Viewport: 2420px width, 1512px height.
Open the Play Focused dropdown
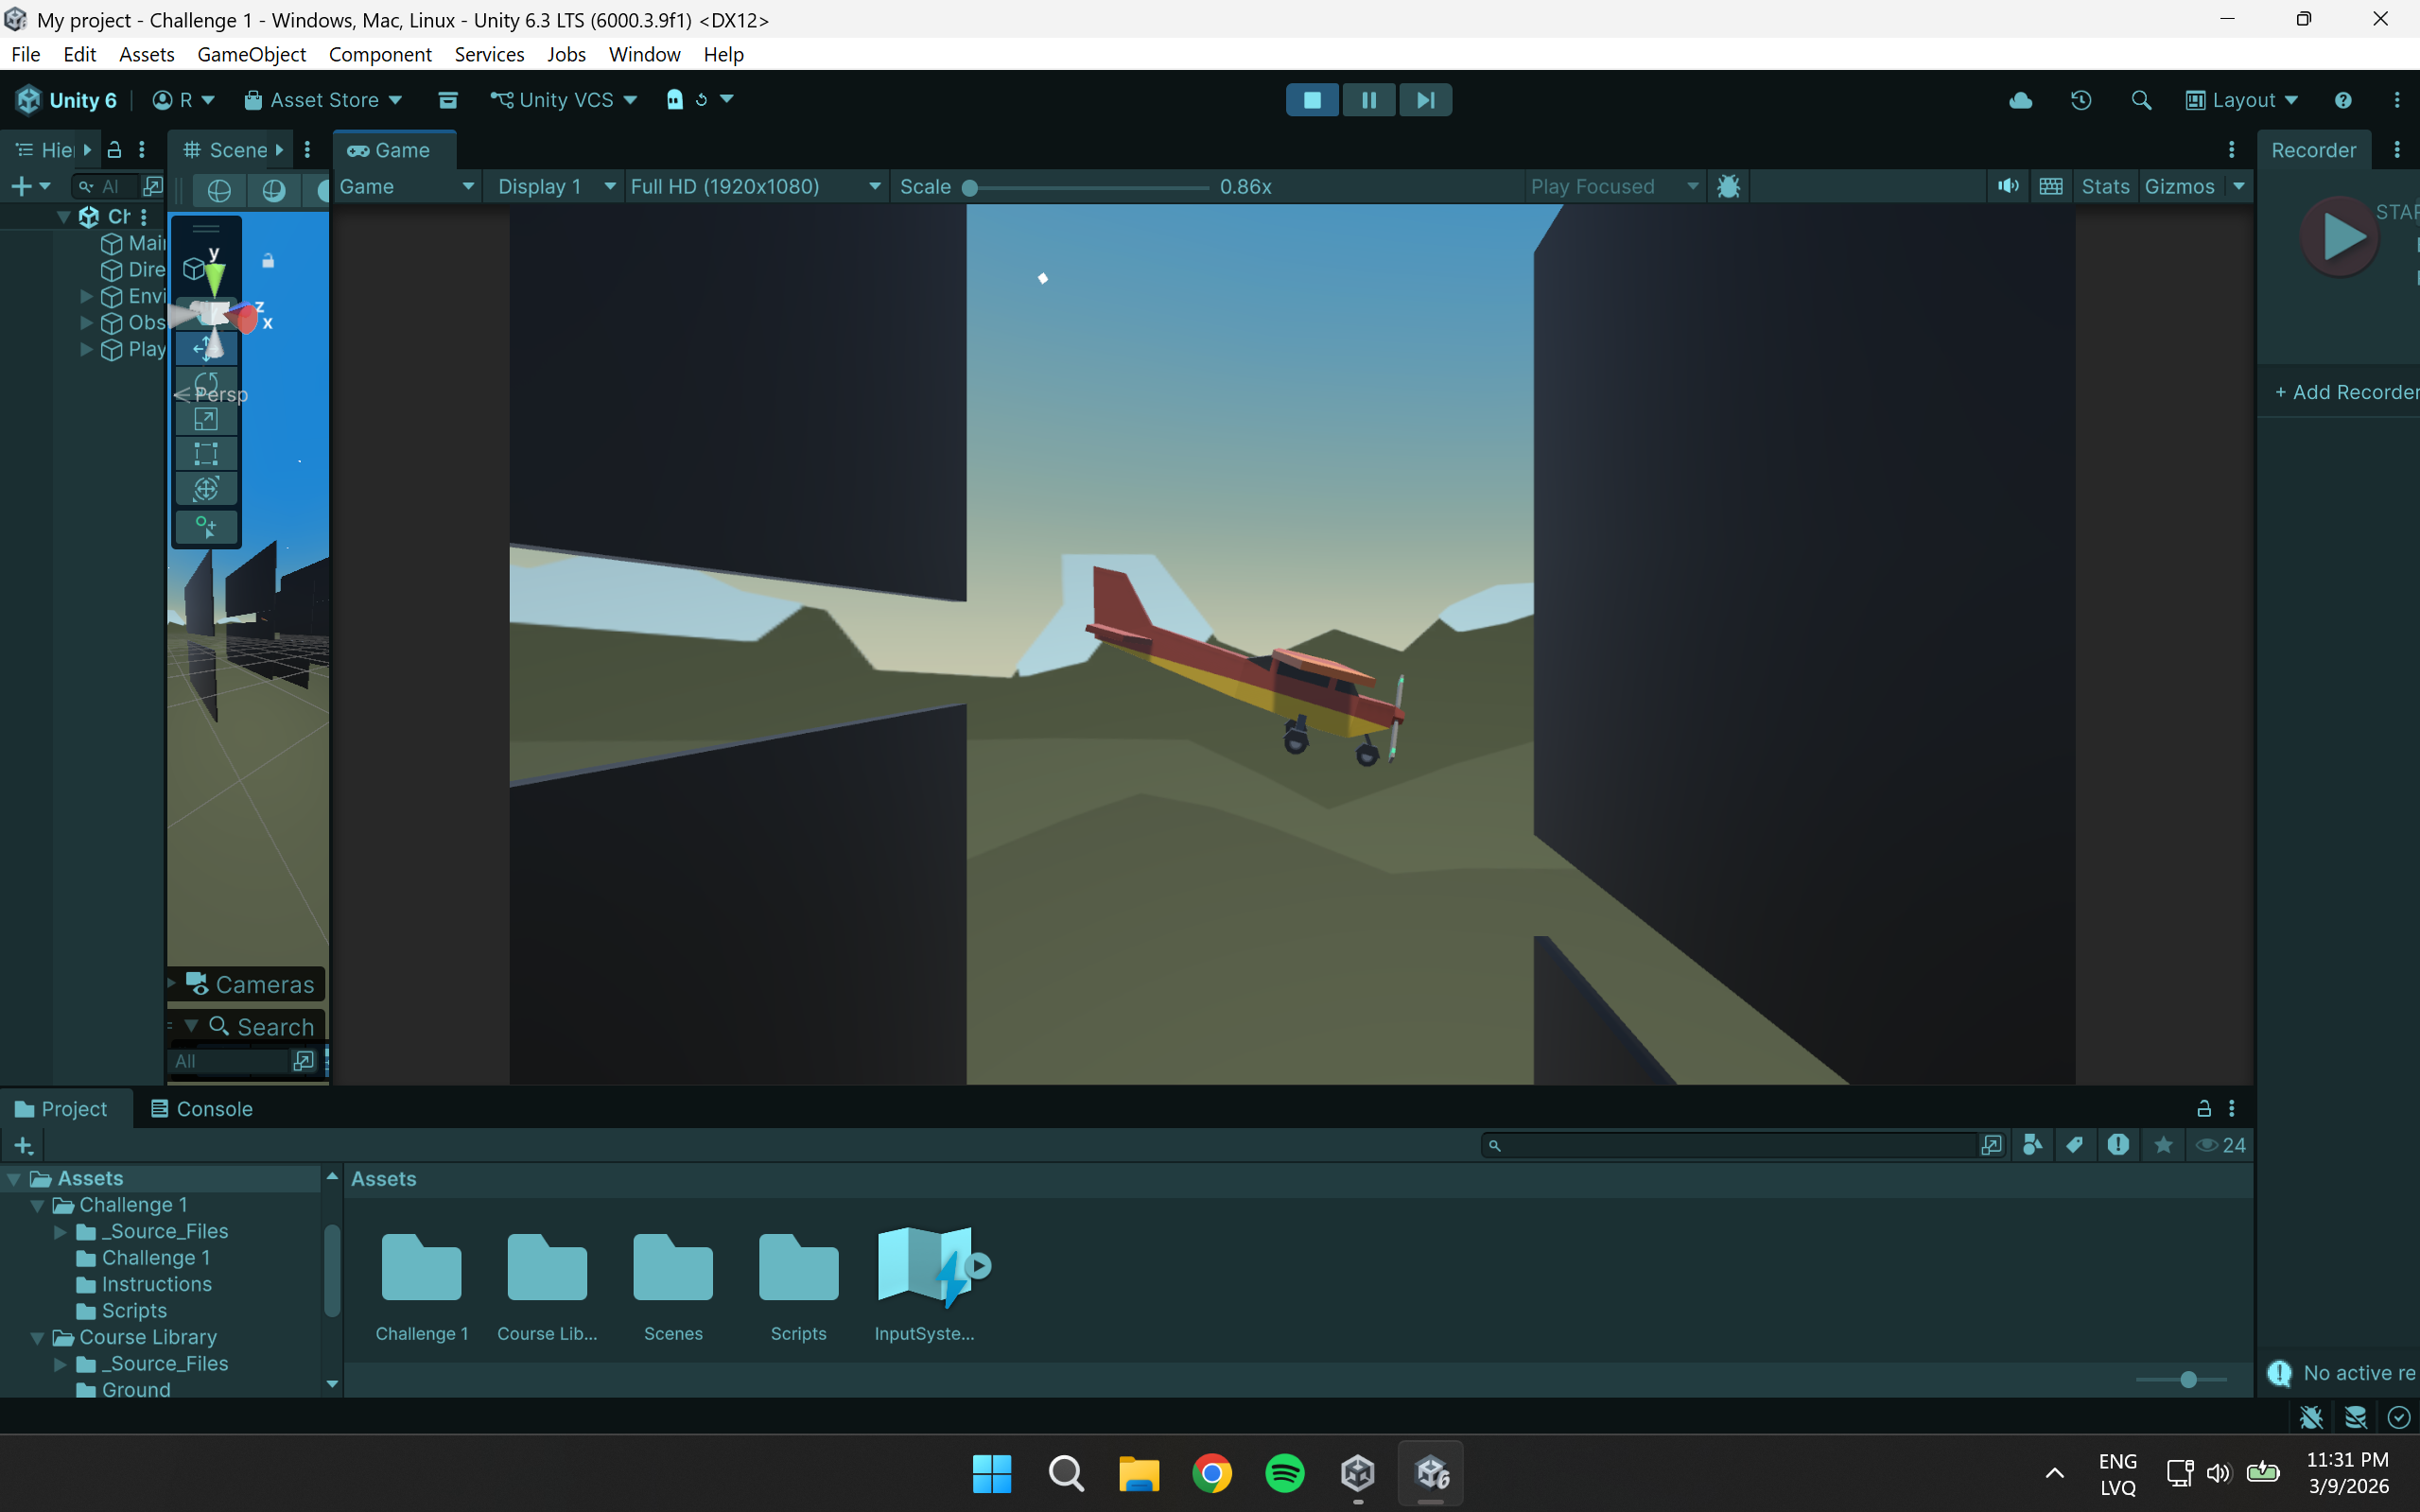point(1612,186)
